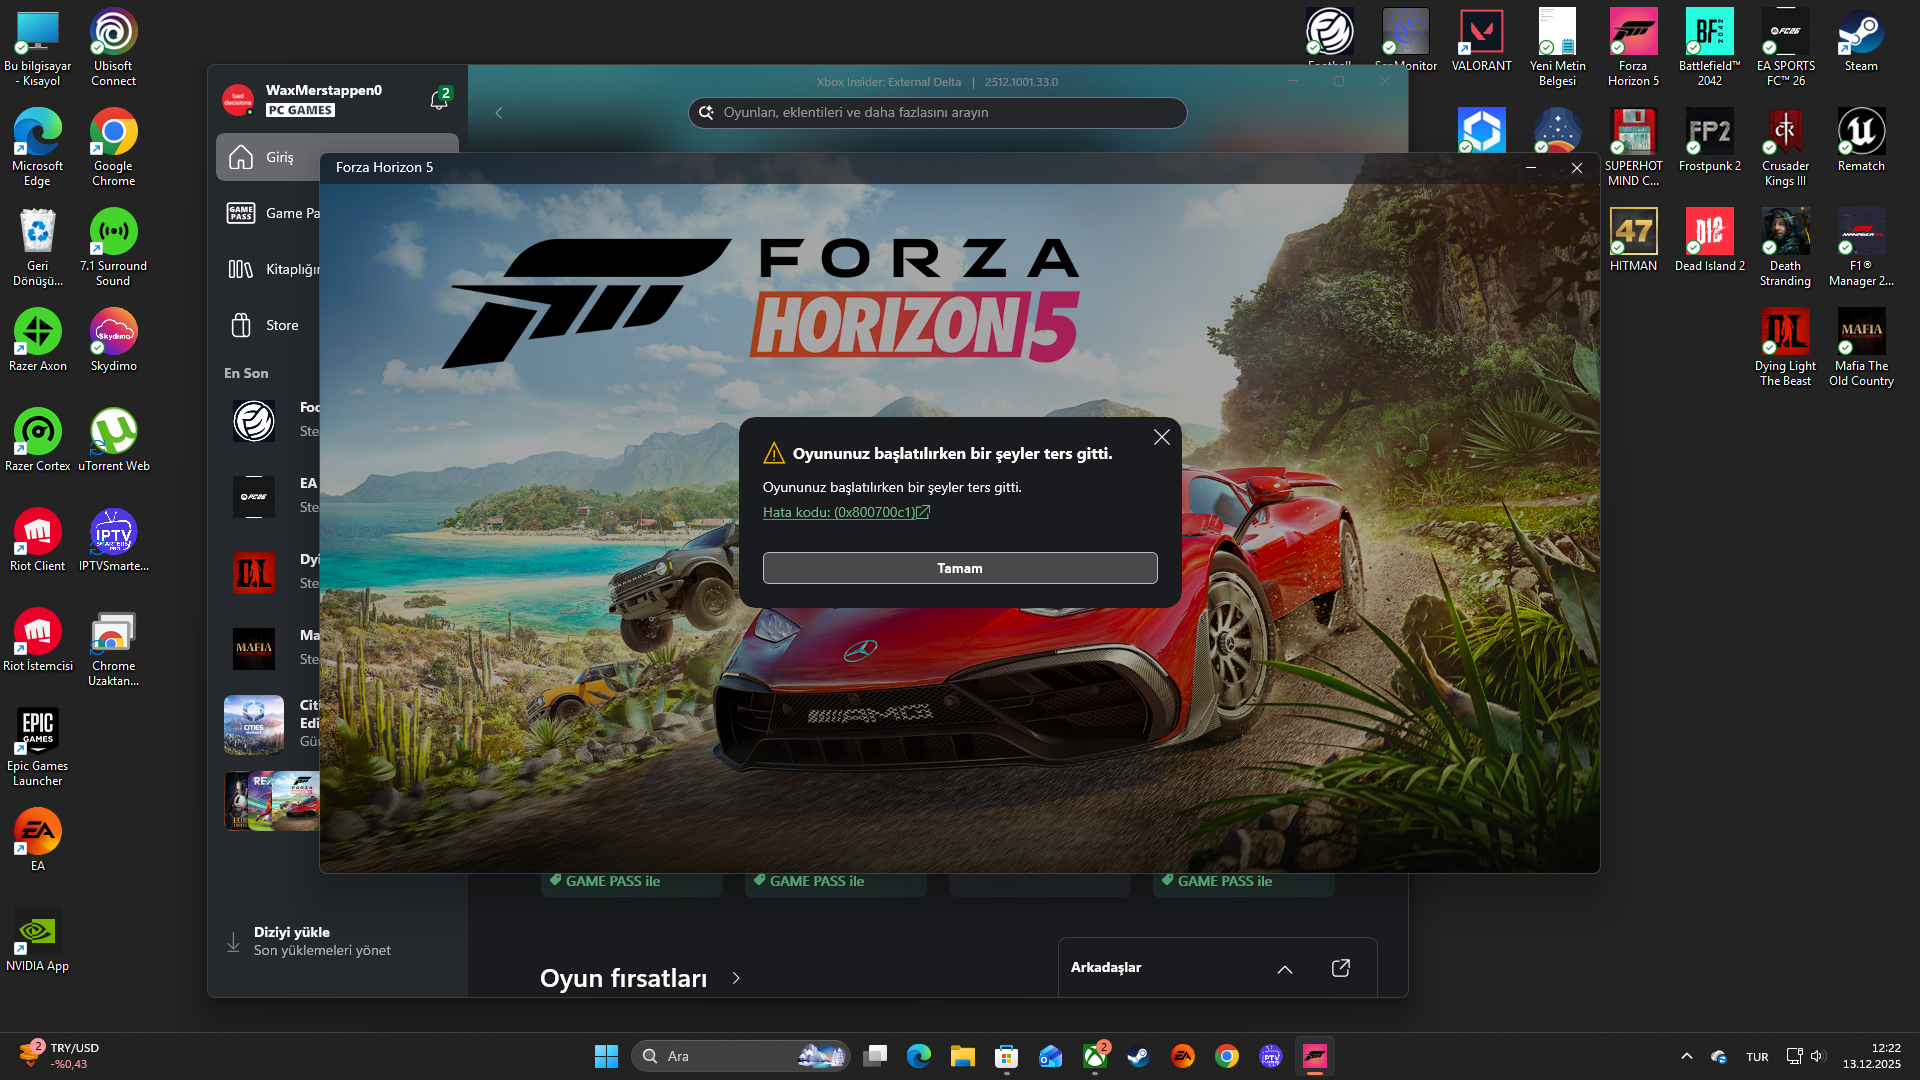This screenshot has width=1920, height=1080.
Task: Click Tamam button in error dialog
Action: [x=960, y=568]
